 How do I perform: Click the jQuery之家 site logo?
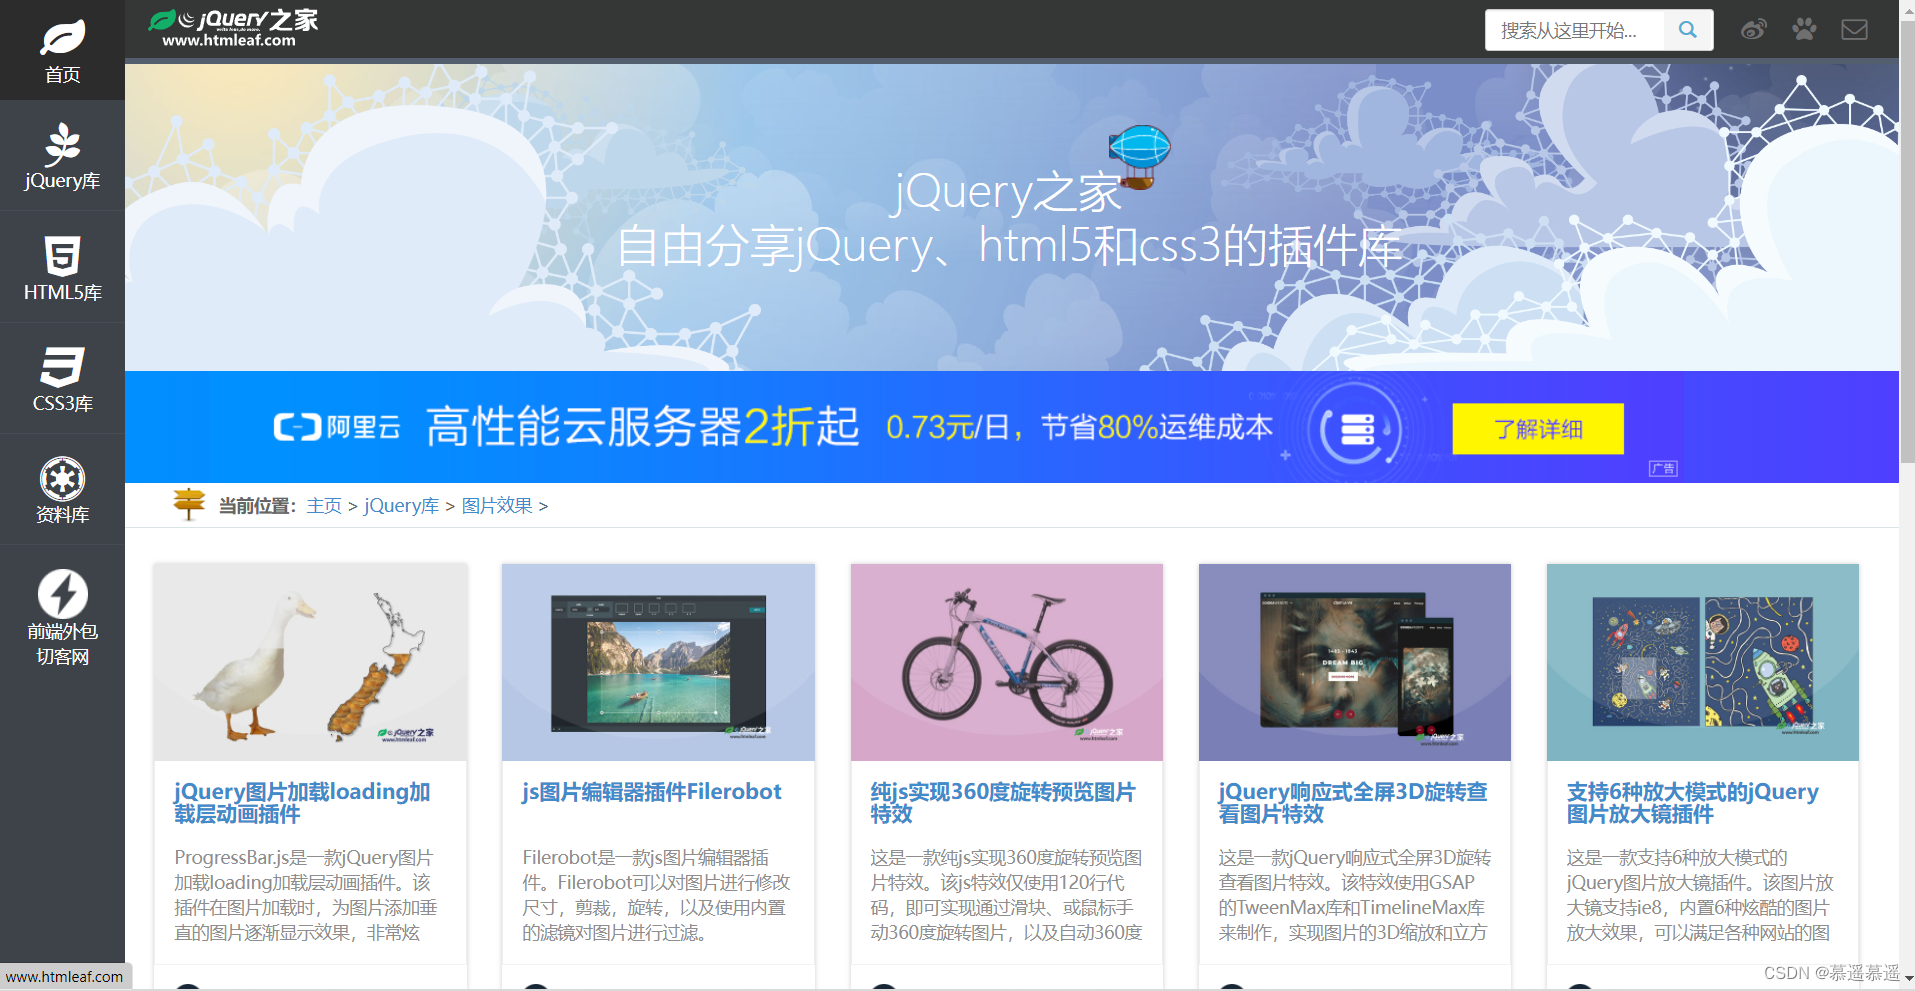tap(233, 28)
